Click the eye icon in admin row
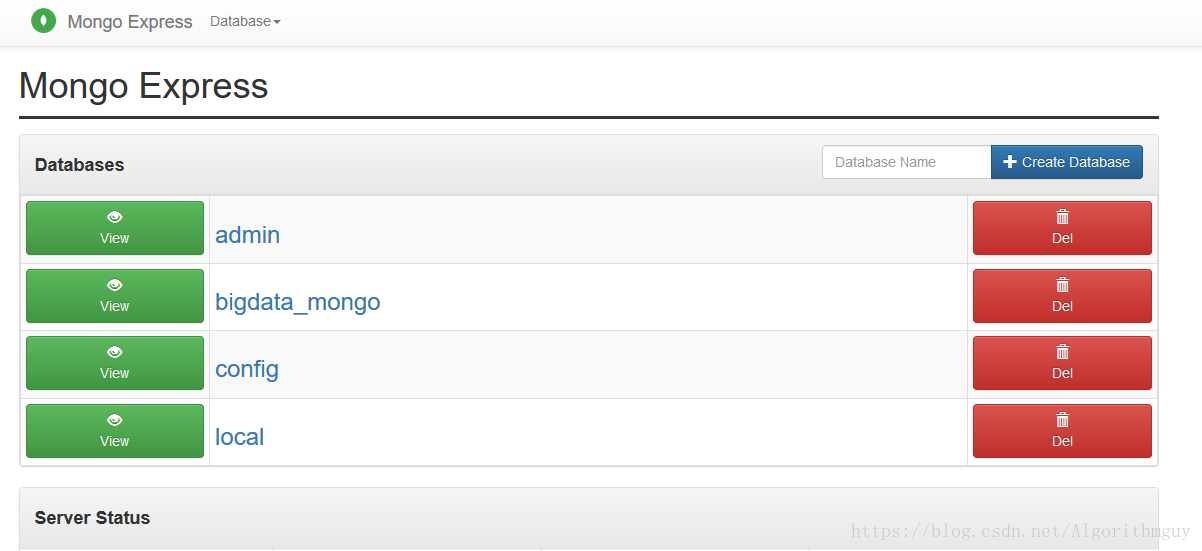1202x551 pixels. click(115, 217)
